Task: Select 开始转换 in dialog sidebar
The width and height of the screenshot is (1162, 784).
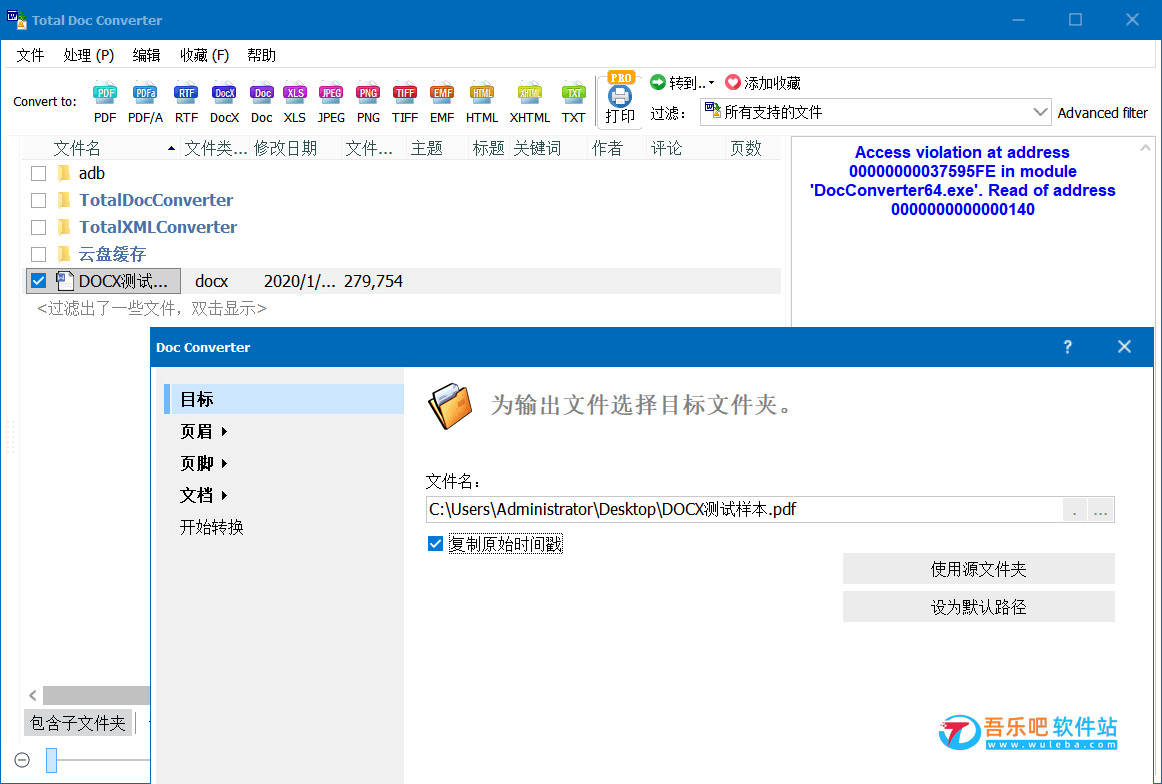Action: pos(212,527)
